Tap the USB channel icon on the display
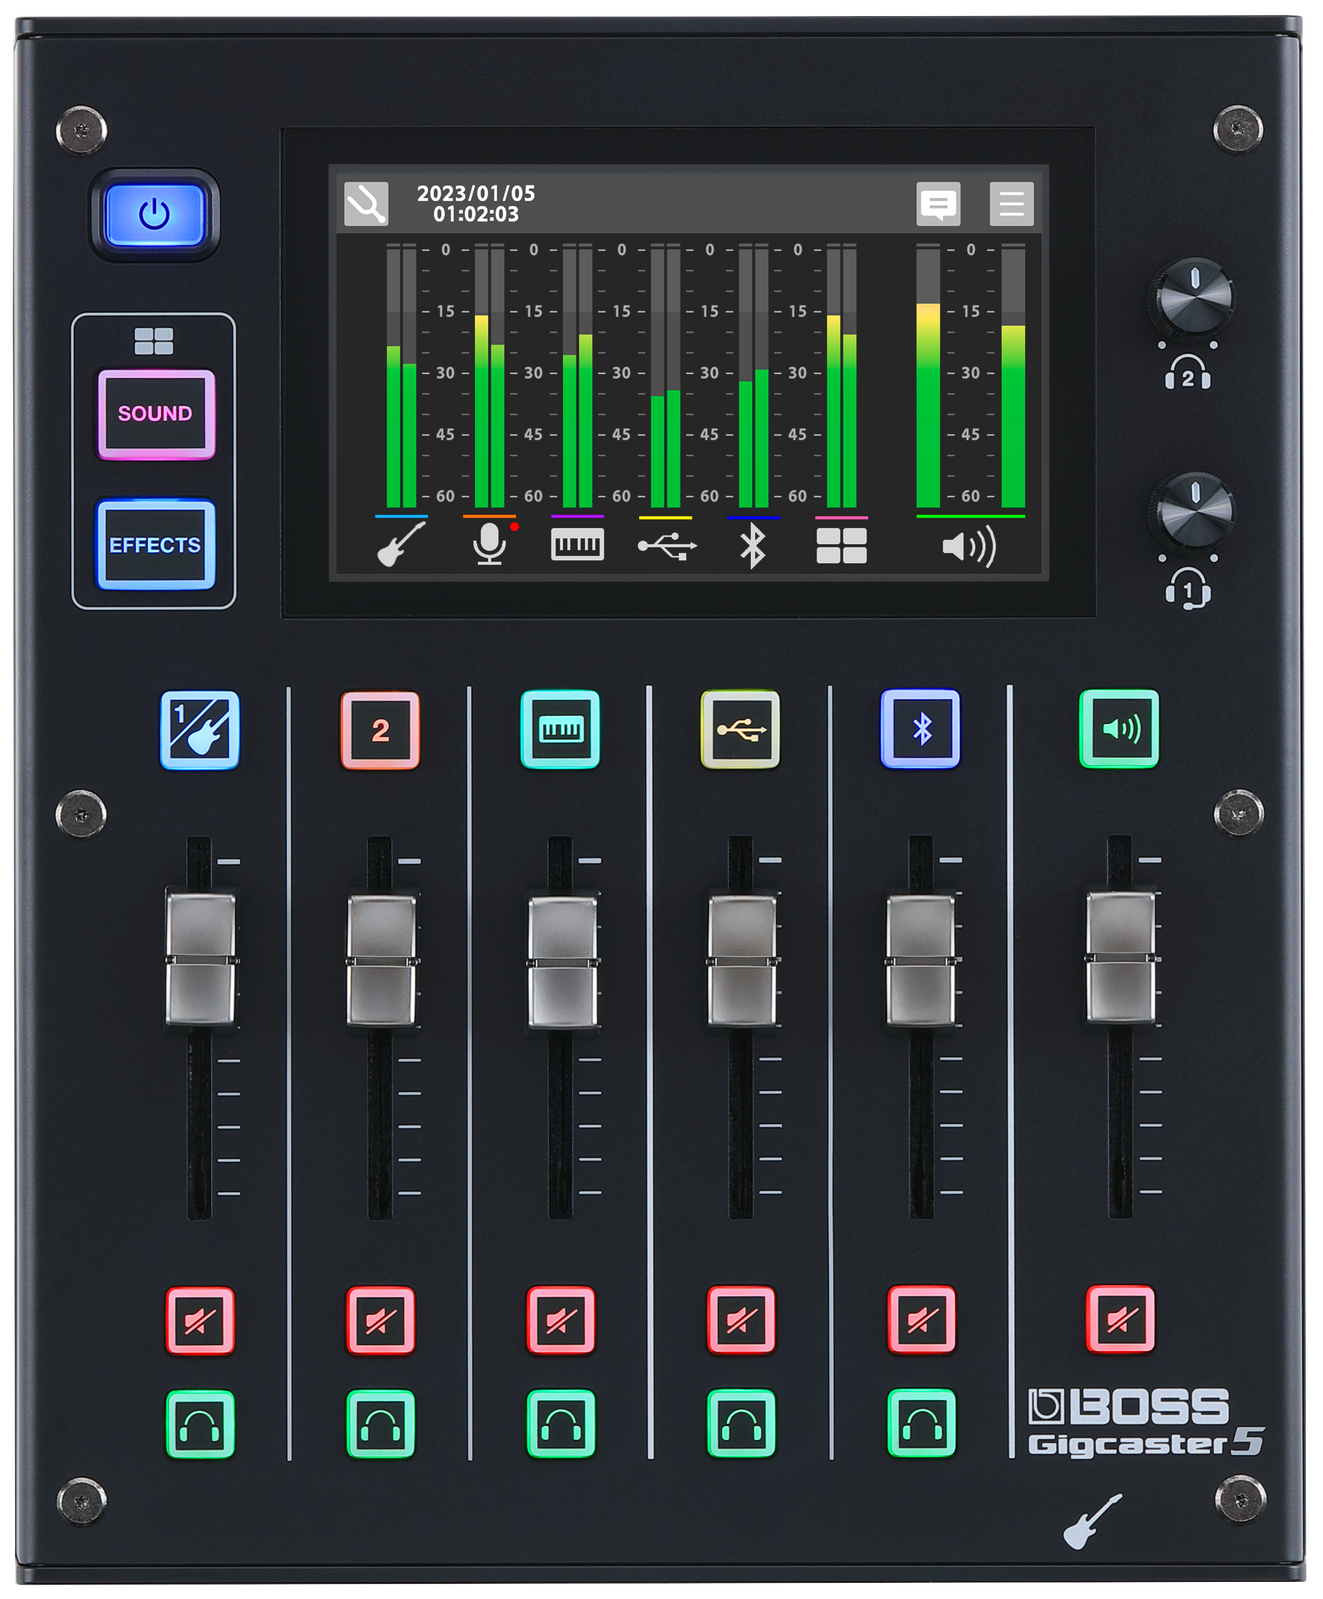Image resolution: width=1323 pixels, height=1599 pixels. [x=666, y=545]
